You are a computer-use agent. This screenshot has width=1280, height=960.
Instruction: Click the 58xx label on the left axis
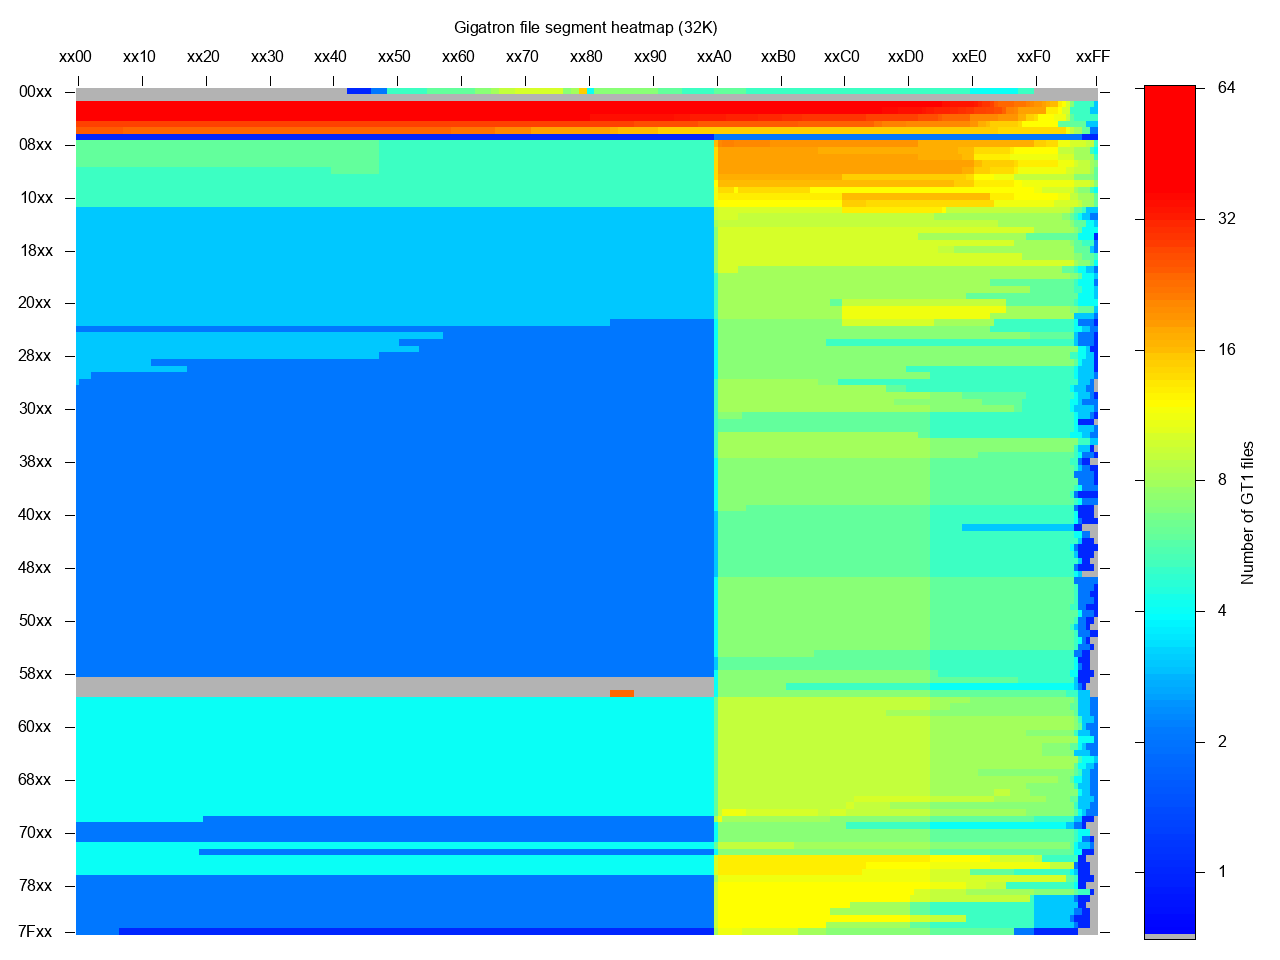[35, 674]
